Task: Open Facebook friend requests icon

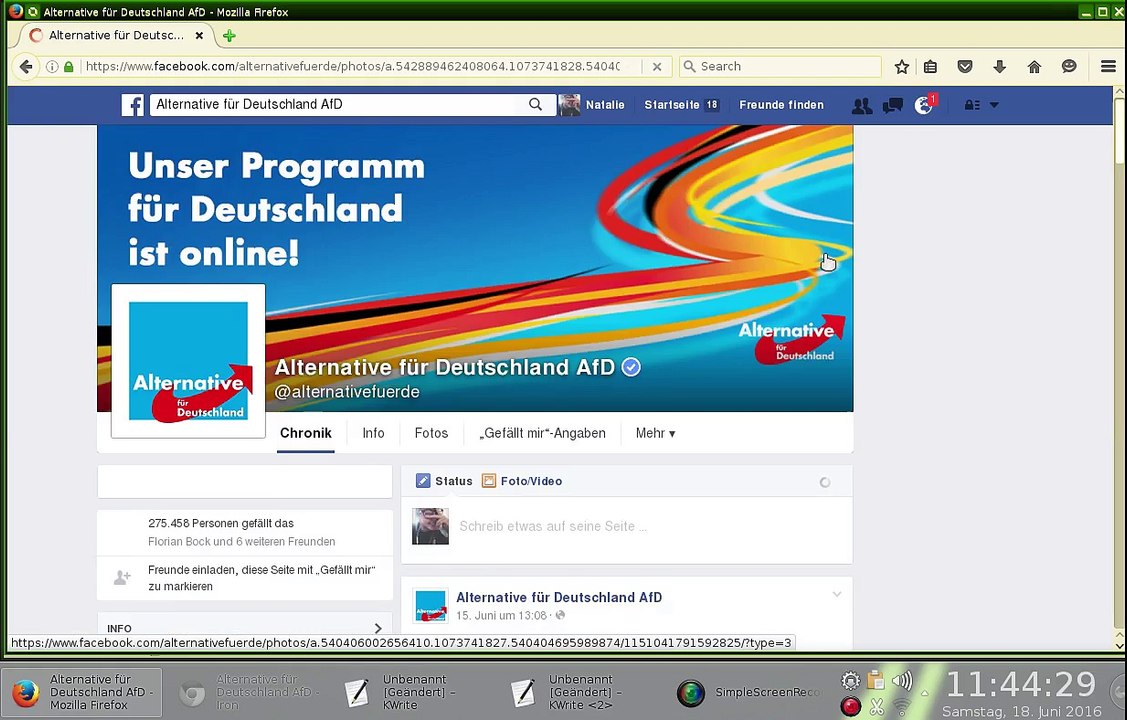Action: point(862,106)
